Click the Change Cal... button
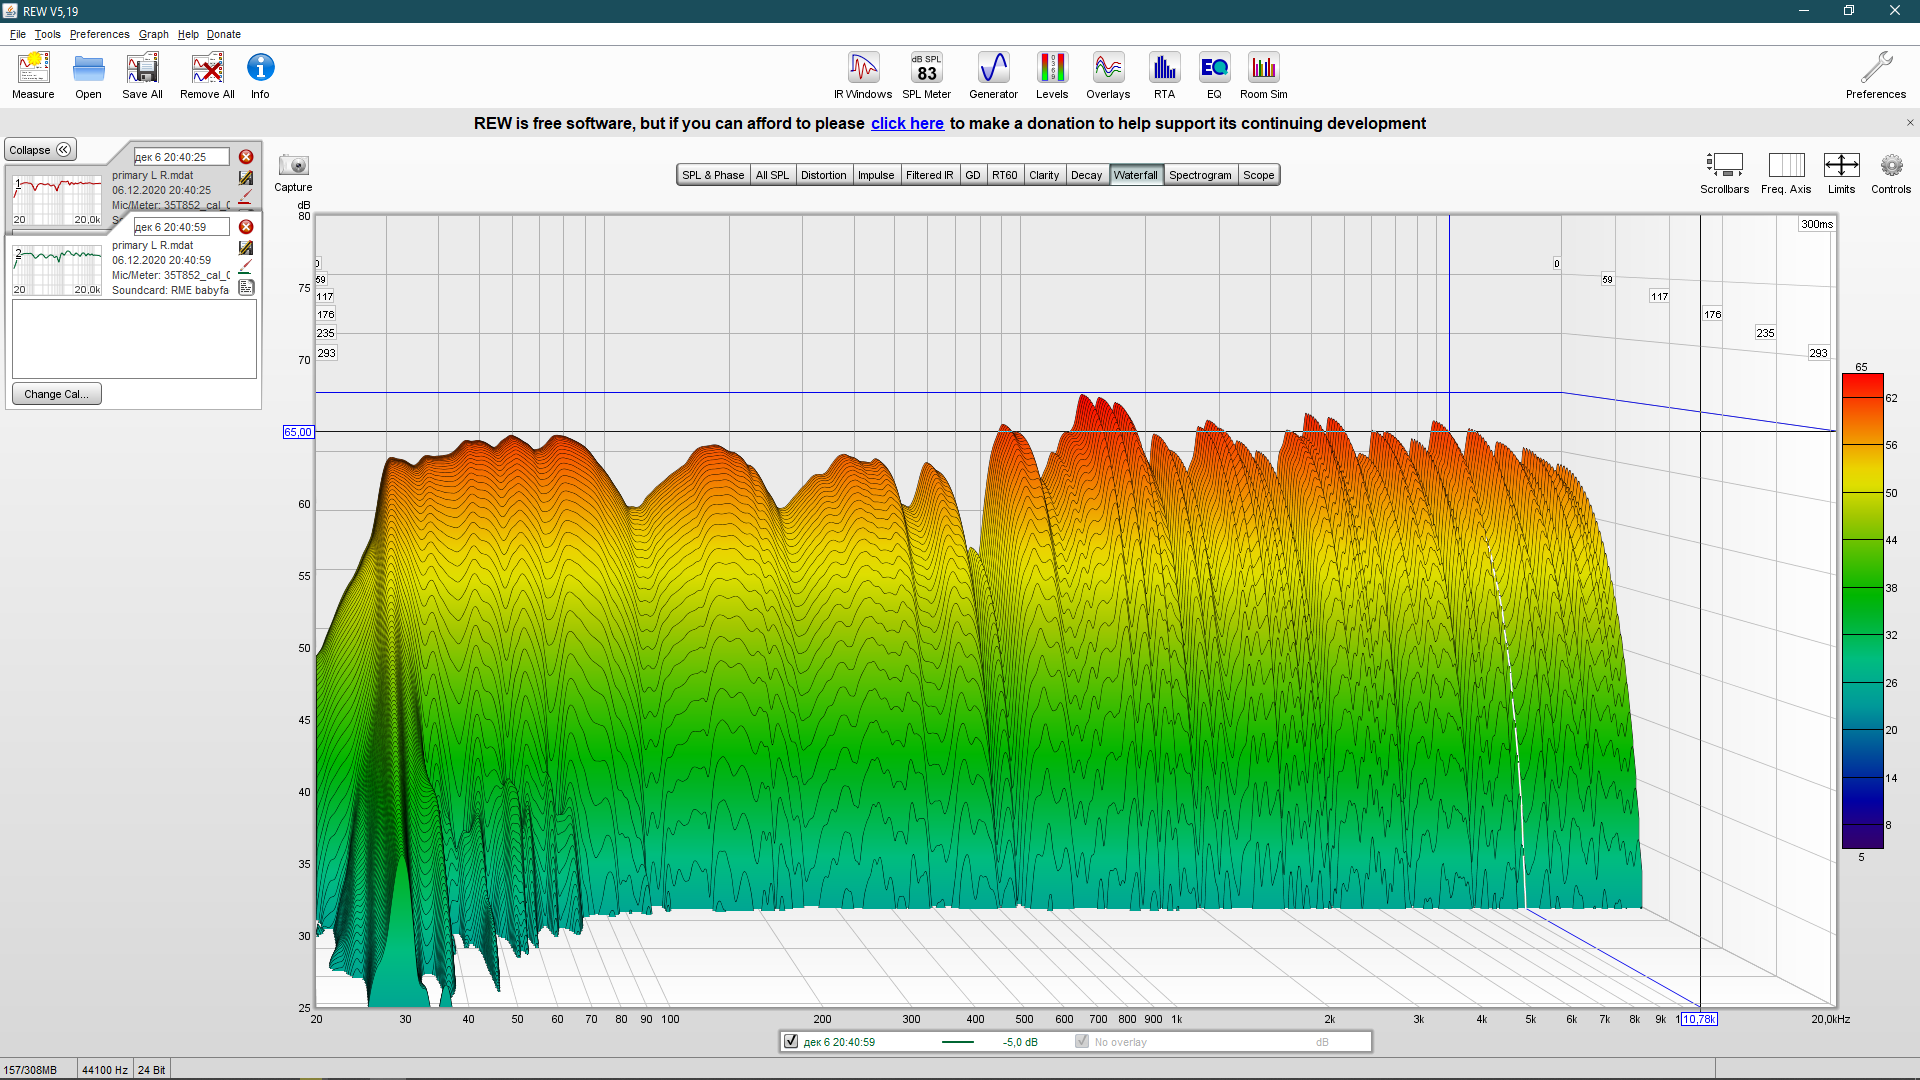1920x1080 pixels. coord(56,394)
